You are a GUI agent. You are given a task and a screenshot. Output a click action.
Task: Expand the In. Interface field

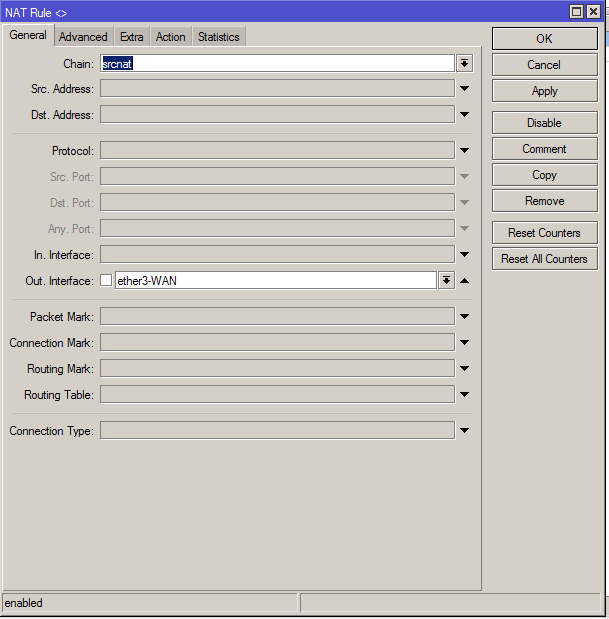pyautogui.click(x=465, y=255)
